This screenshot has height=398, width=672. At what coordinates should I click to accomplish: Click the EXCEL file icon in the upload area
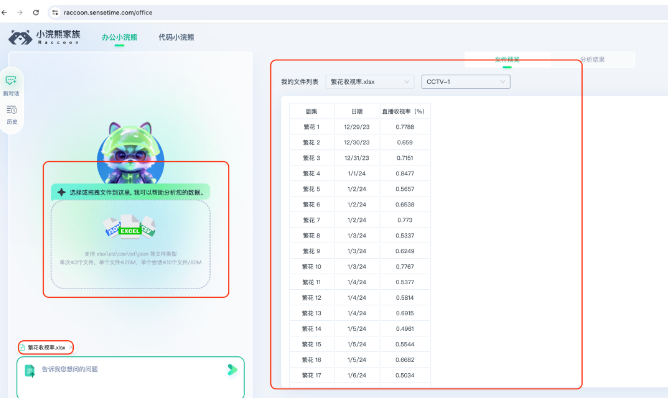click(x=130, y=226)
